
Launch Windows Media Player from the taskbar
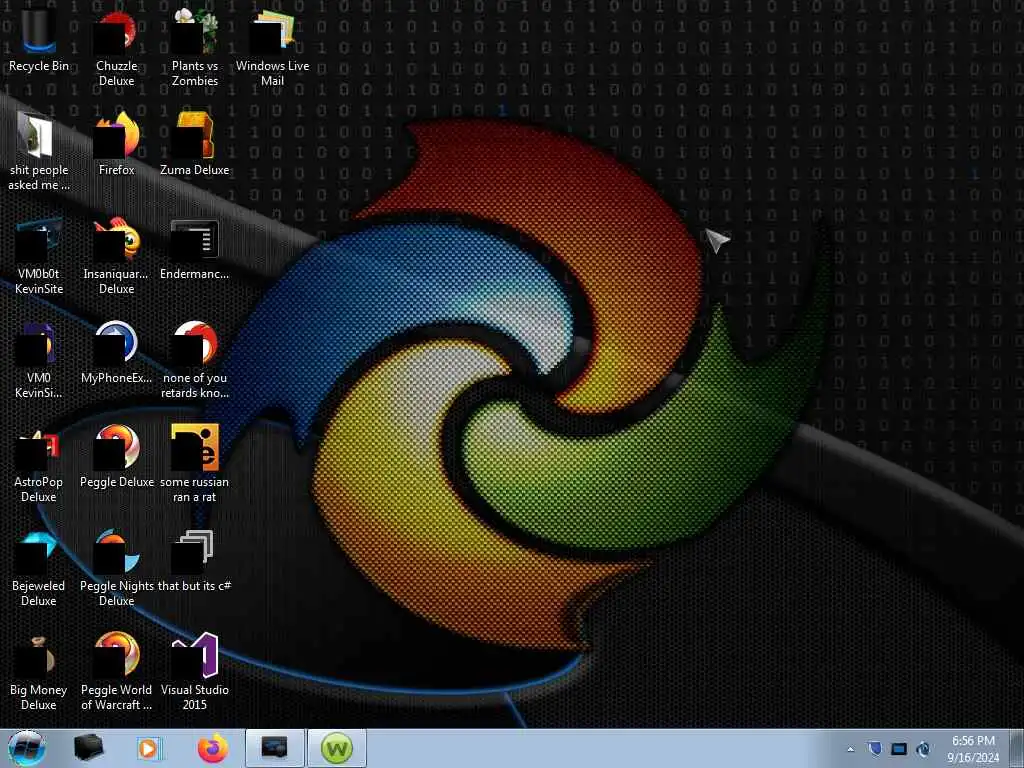(149, 748)
